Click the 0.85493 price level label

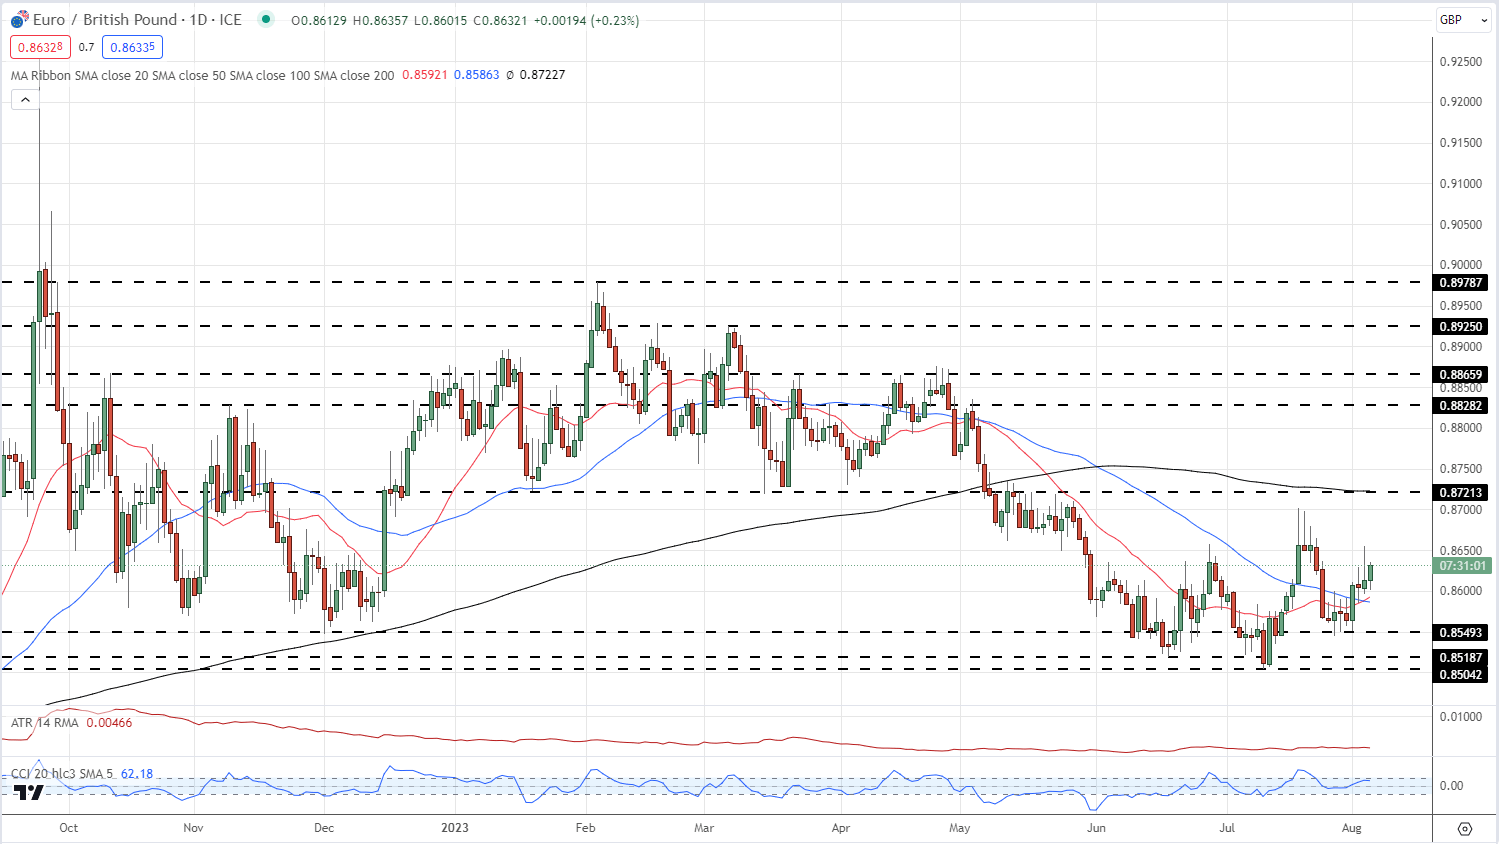tap(1461, 633)
